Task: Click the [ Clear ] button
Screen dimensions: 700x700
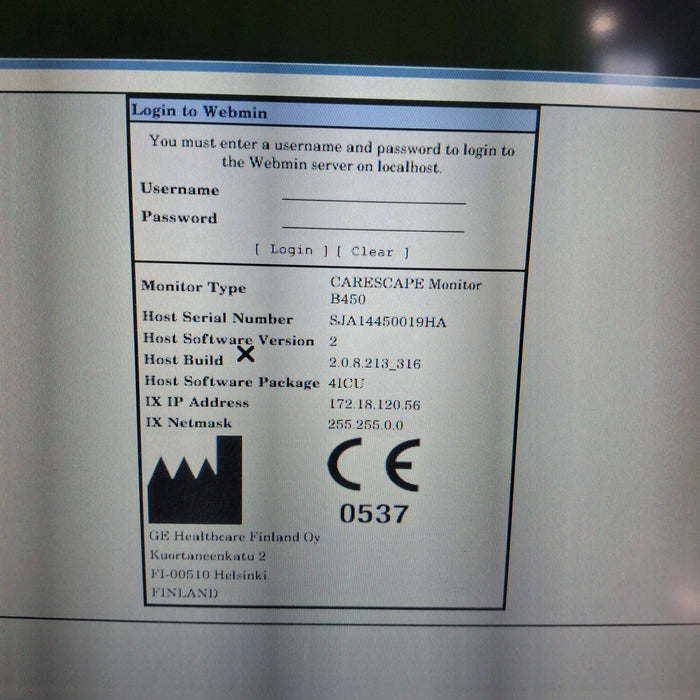Action: point(372,252)
